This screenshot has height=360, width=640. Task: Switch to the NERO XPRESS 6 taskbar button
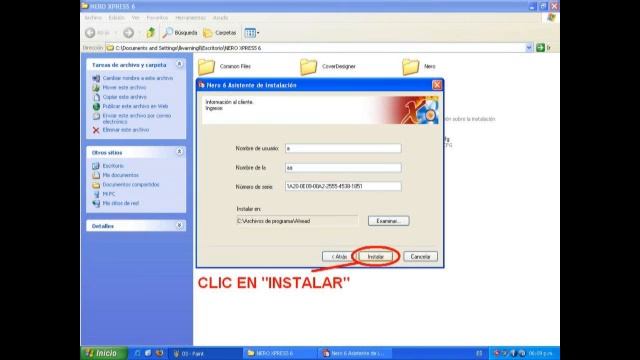280,353
